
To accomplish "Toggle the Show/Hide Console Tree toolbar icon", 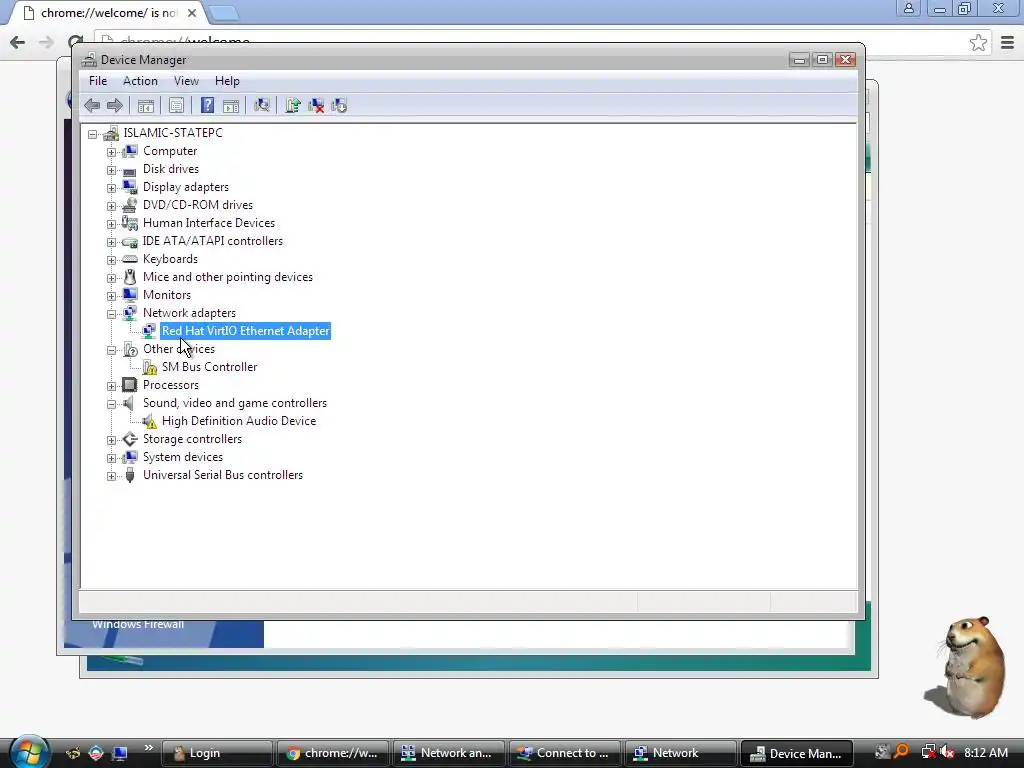I will tap(146, 105).
